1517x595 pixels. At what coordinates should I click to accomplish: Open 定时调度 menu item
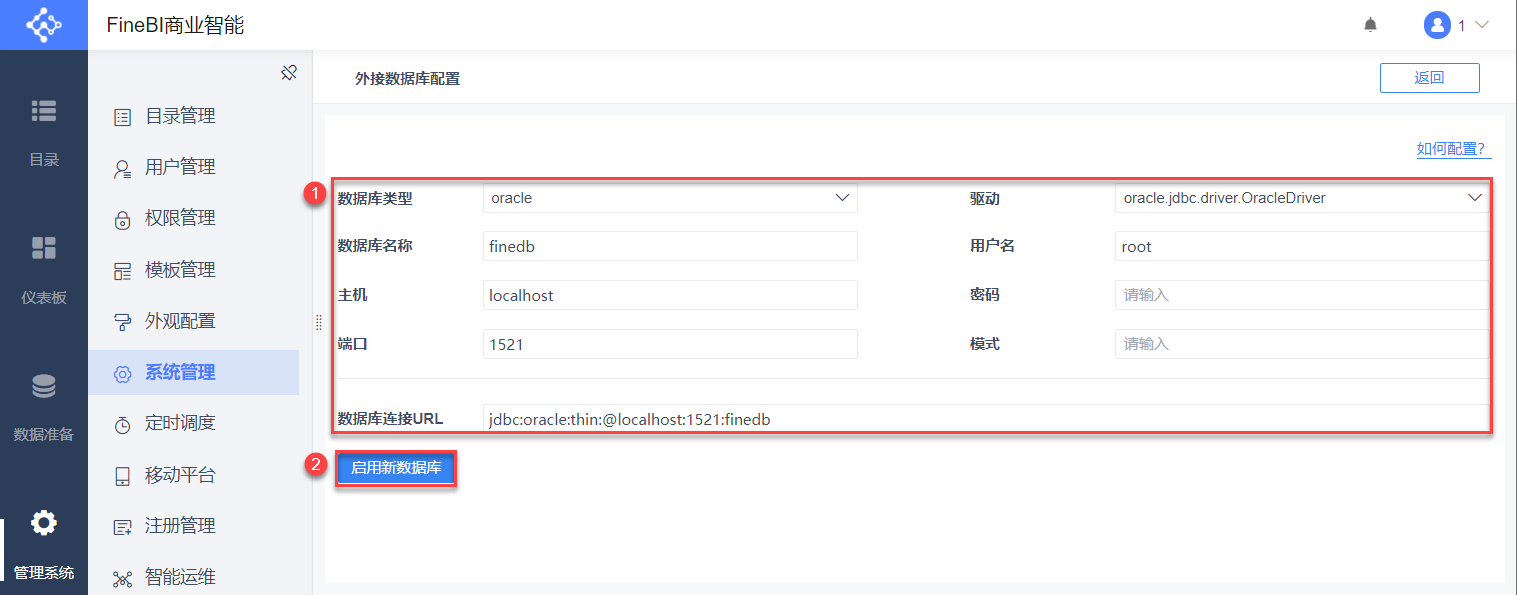point(180,423)
